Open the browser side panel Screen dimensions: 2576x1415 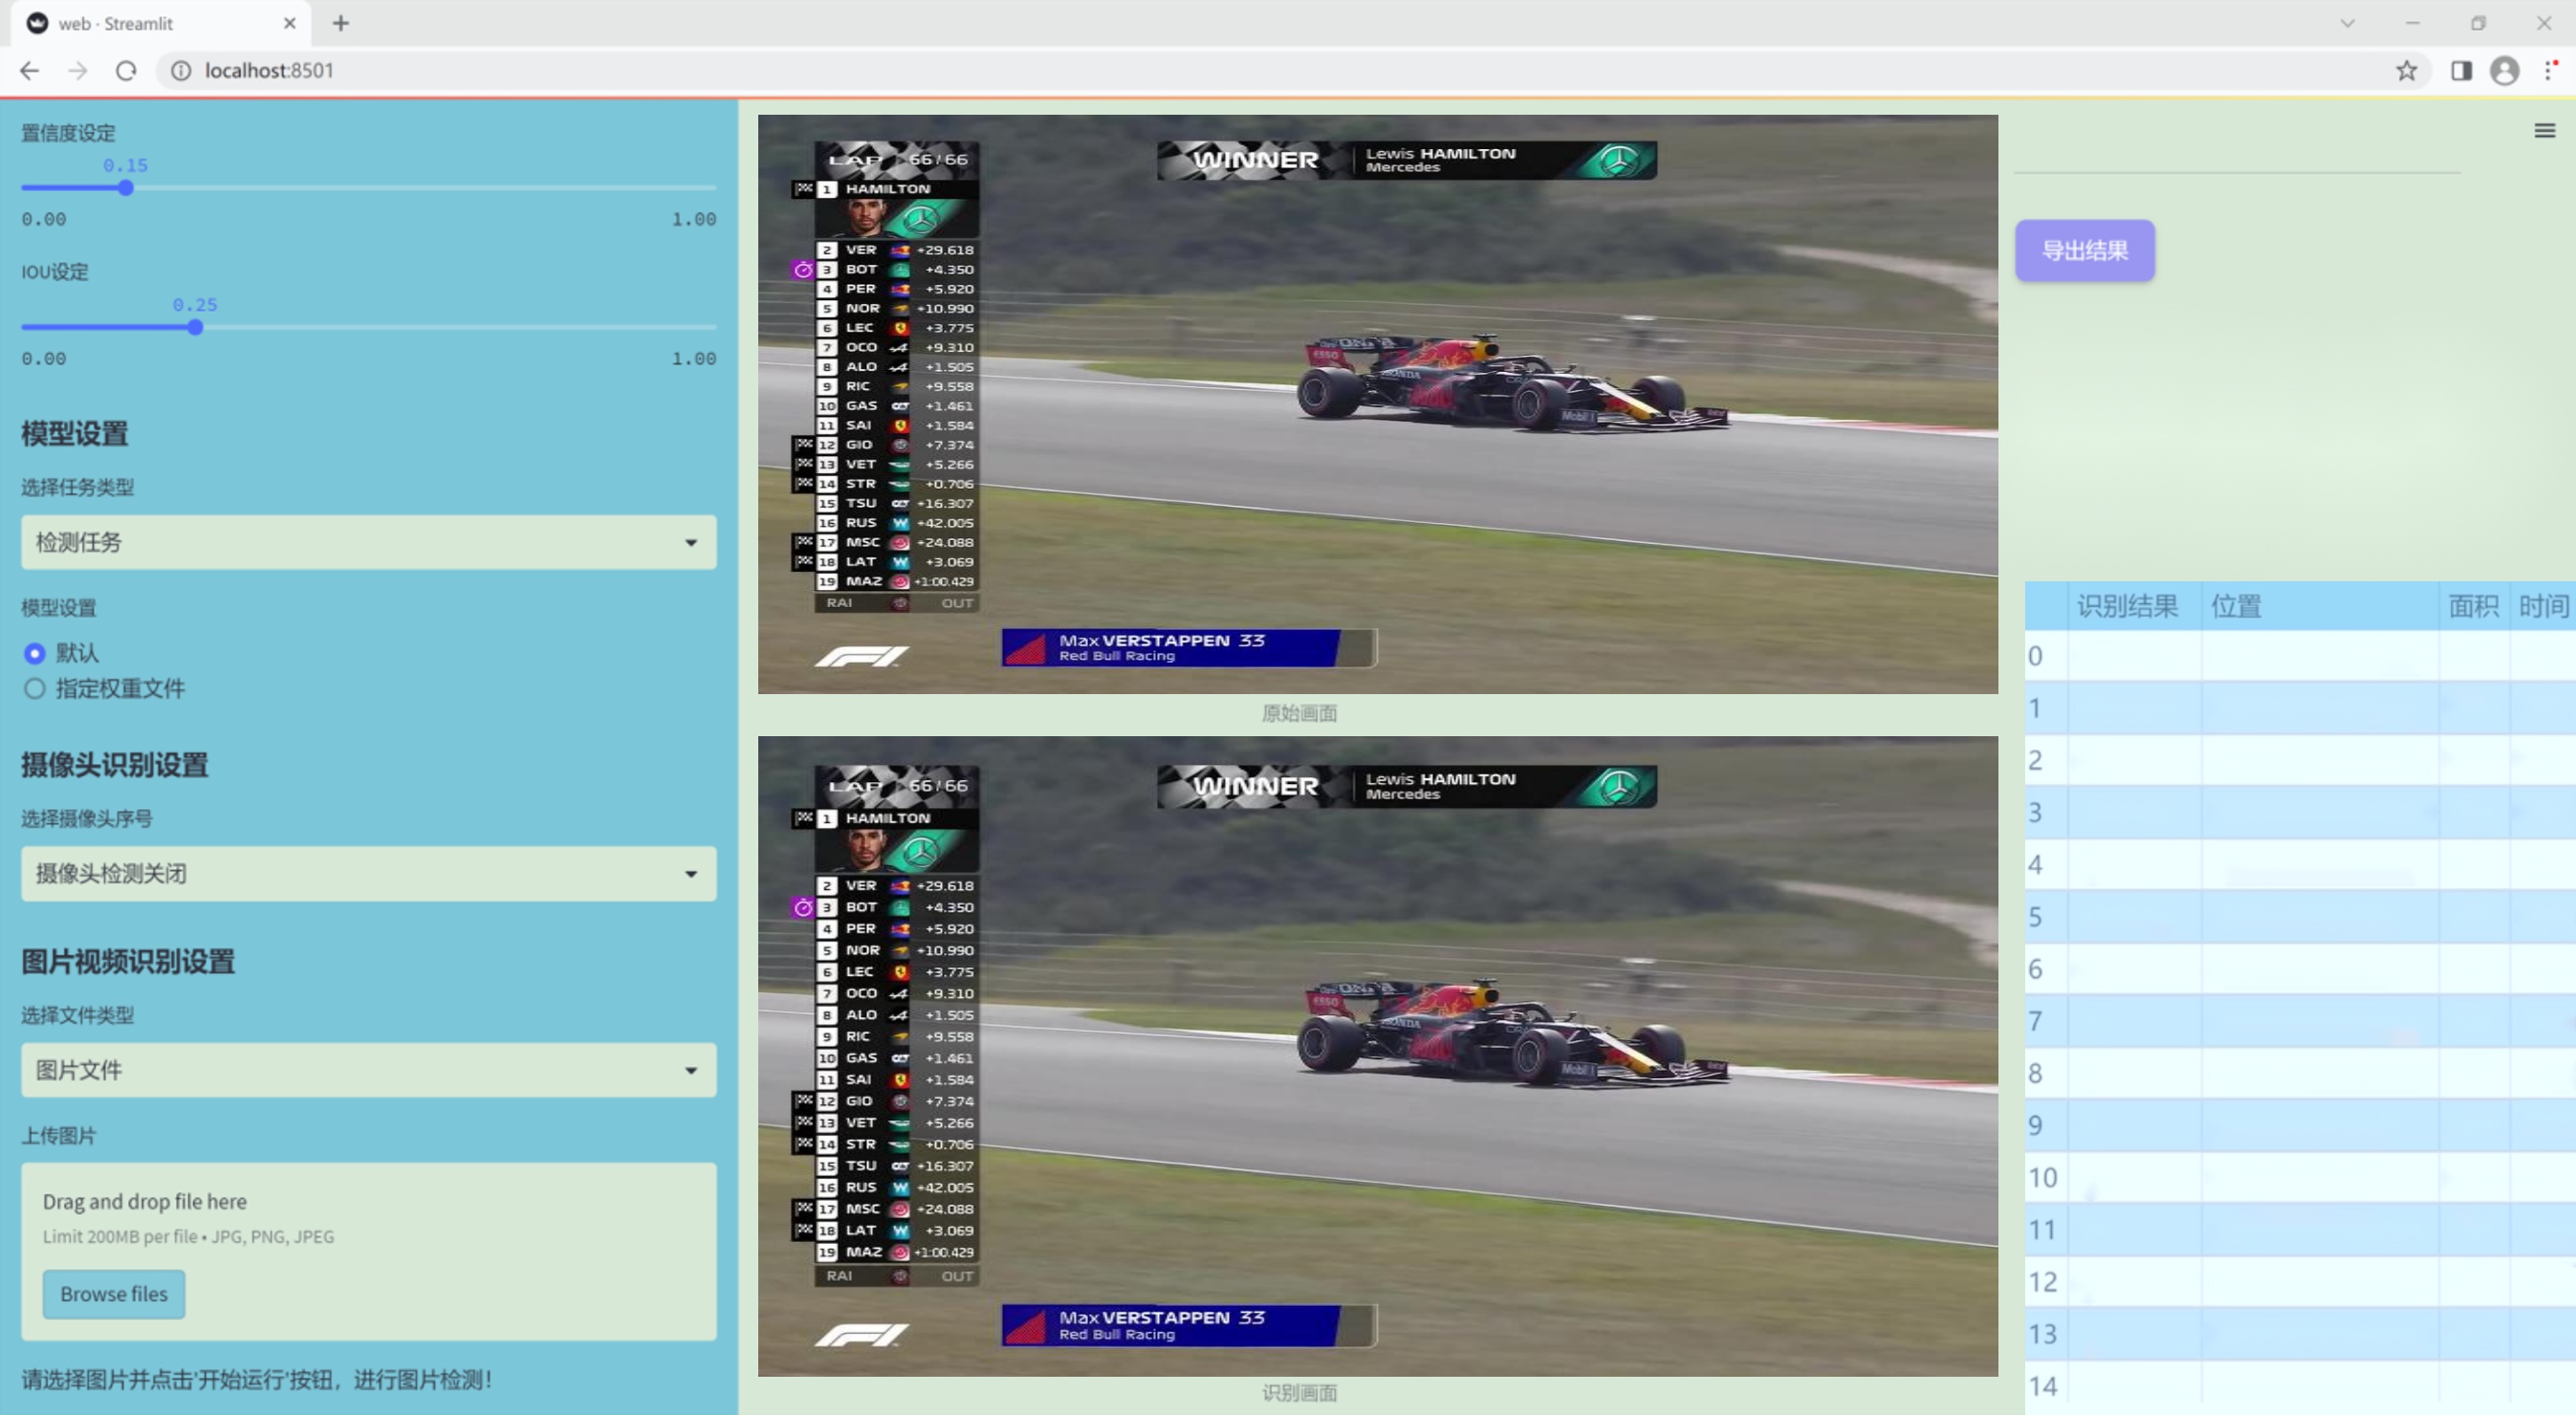2461,71
